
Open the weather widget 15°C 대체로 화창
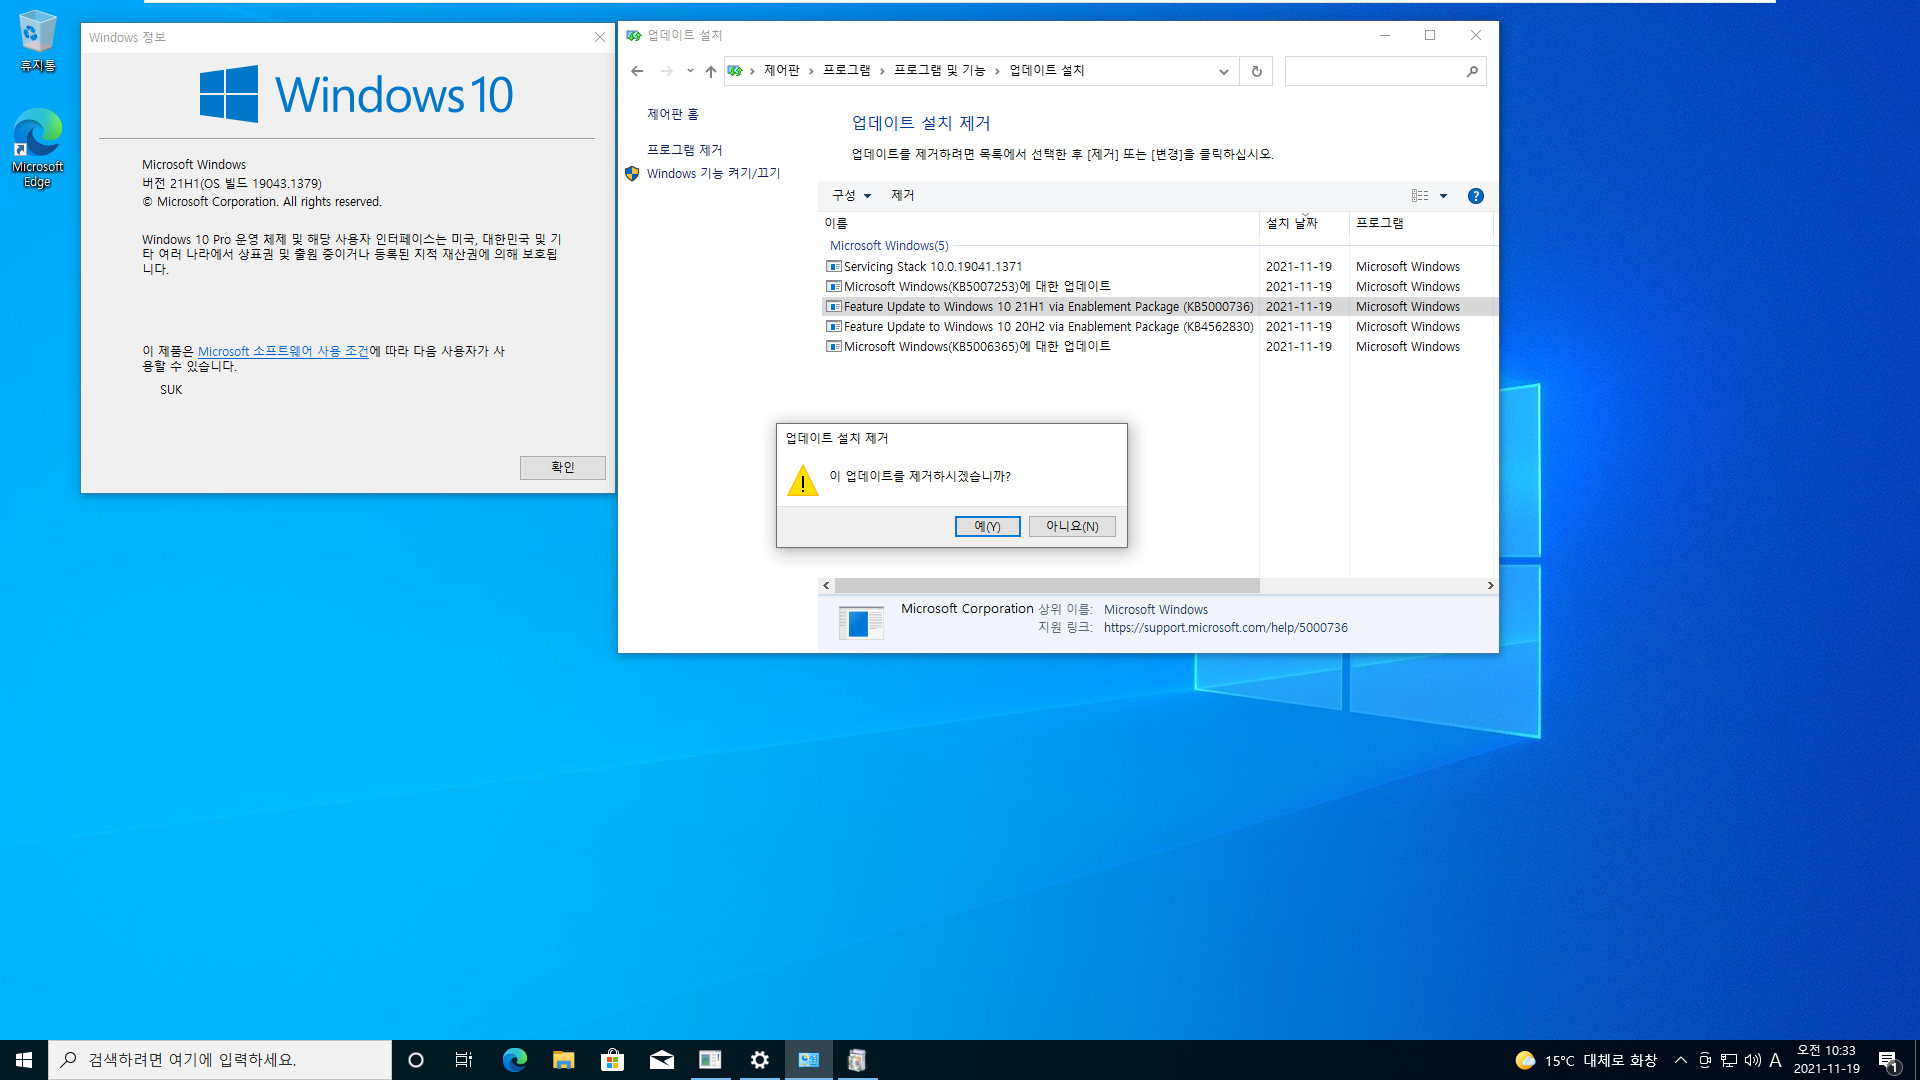coord(1586,1060)
